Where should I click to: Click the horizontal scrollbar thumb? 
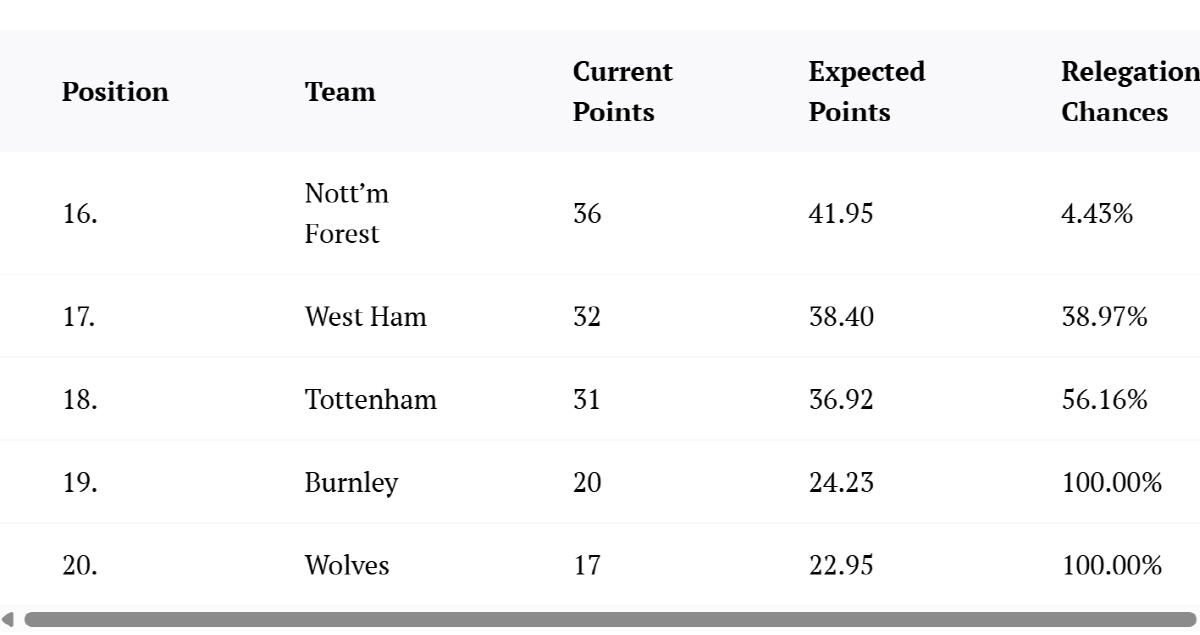point(610,620)
